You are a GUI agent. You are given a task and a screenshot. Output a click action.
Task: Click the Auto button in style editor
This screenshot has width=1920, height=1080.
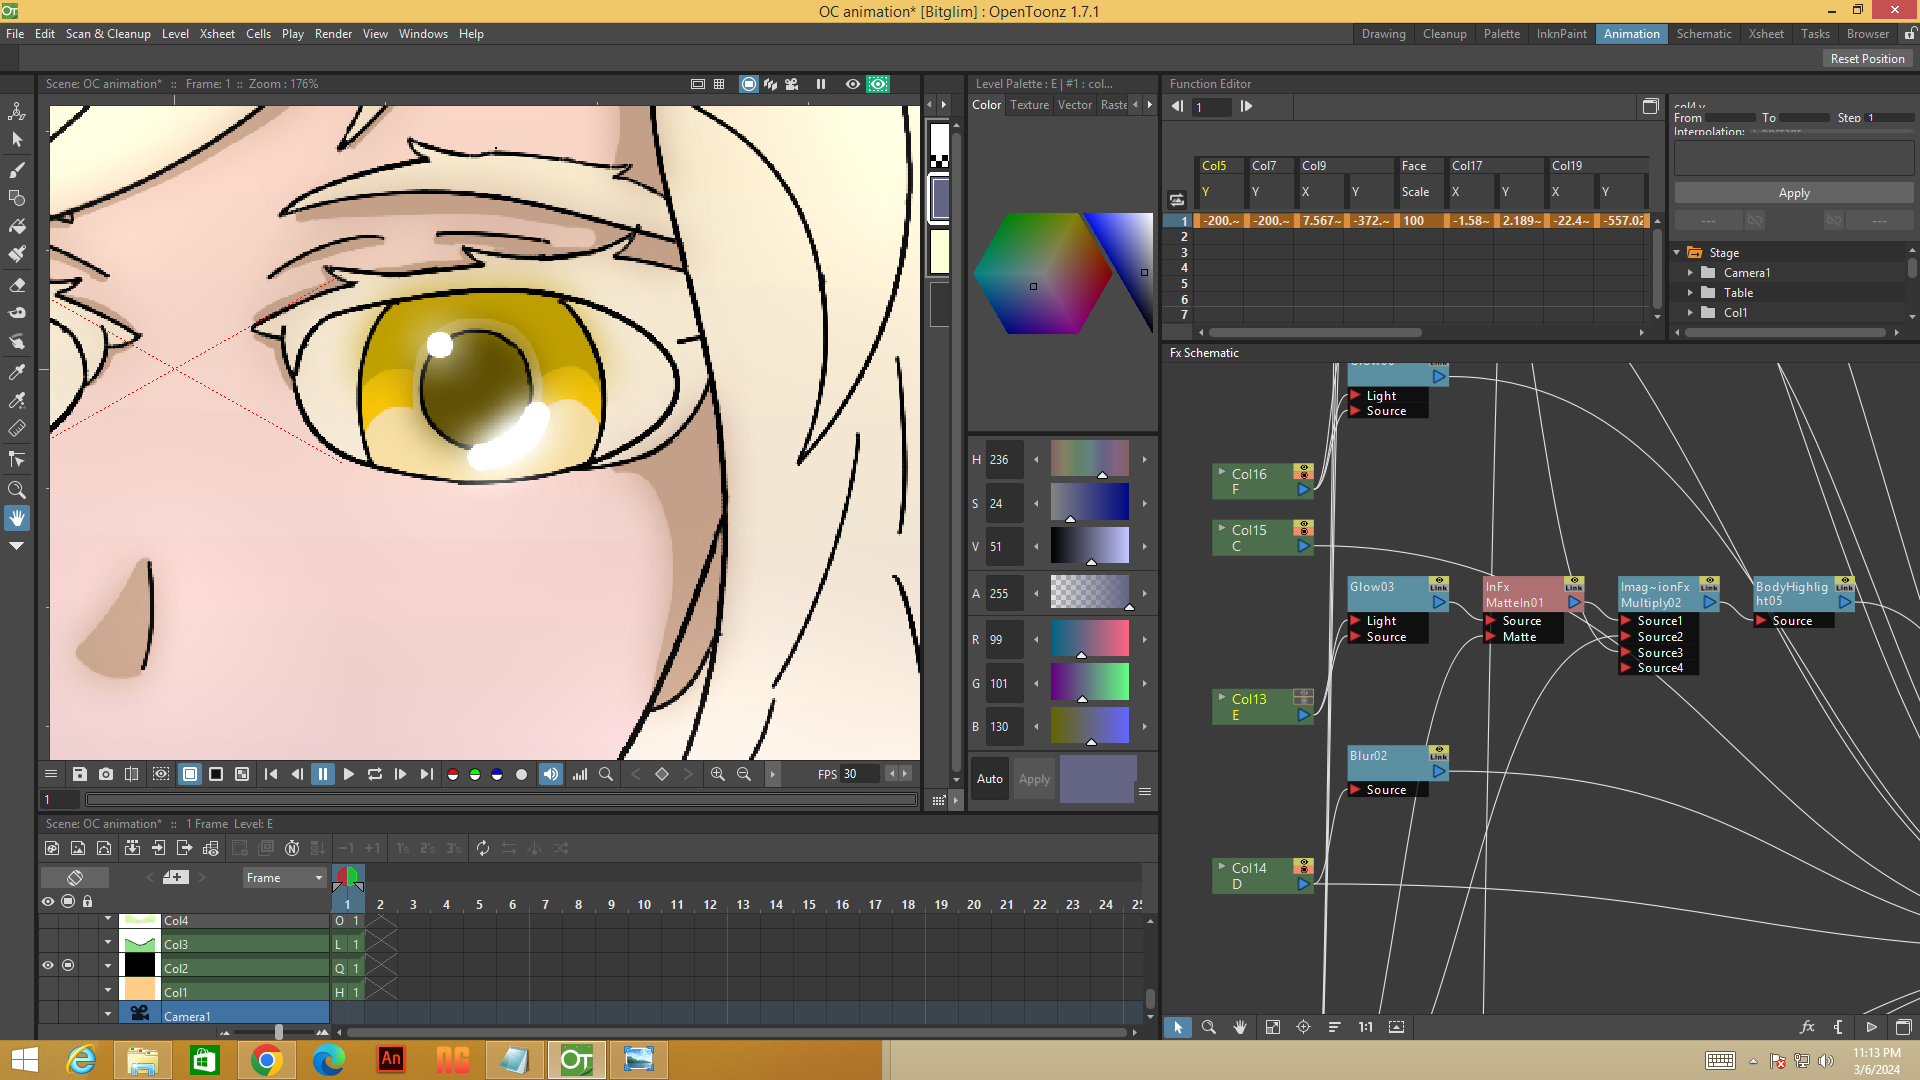click(990, 779)
